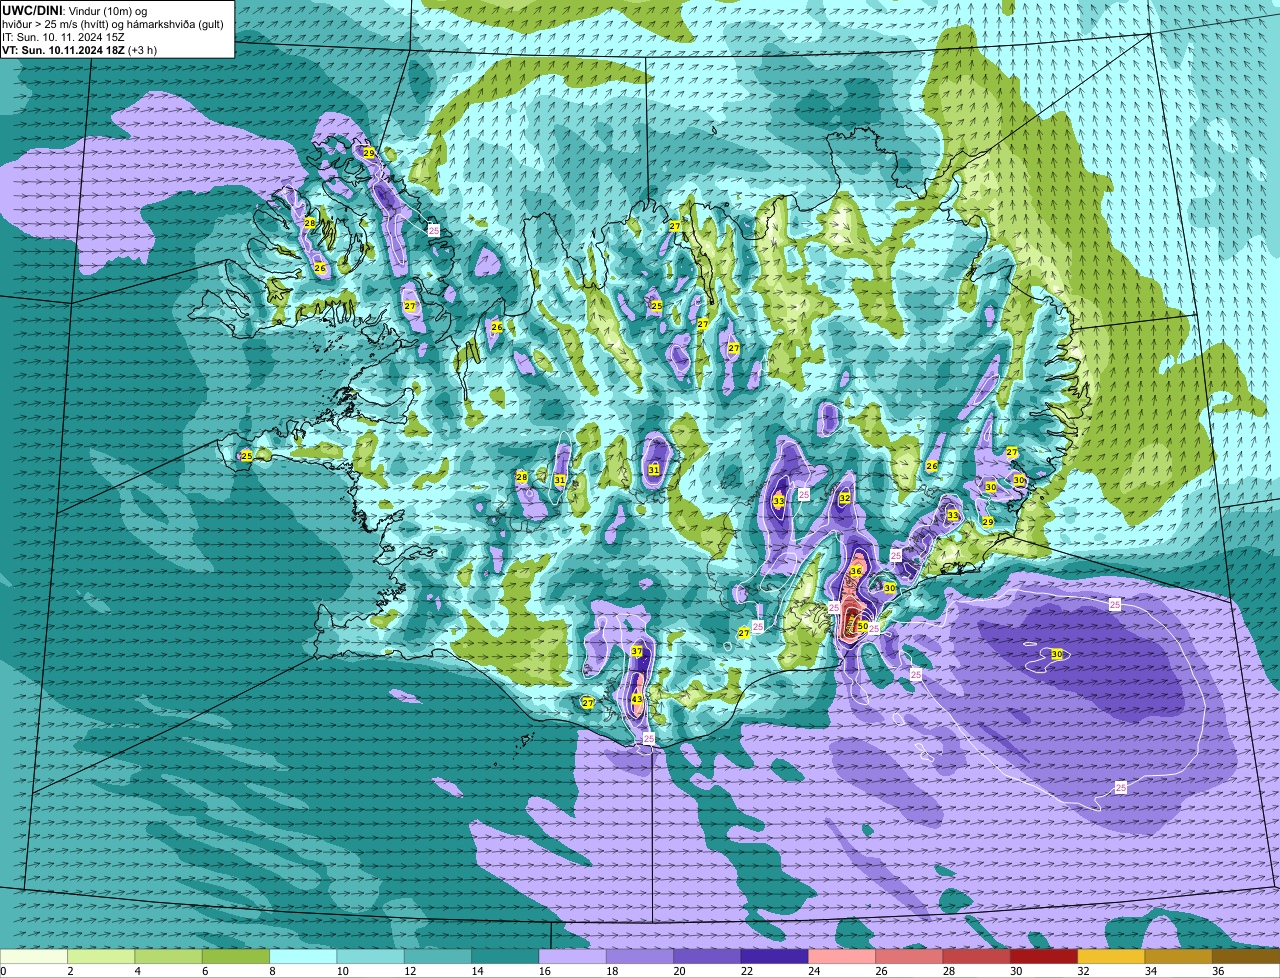This screenshot has width=1280, height=978.
Task: Select the '30' tick label on the color scale
Action: [1016, 971]
